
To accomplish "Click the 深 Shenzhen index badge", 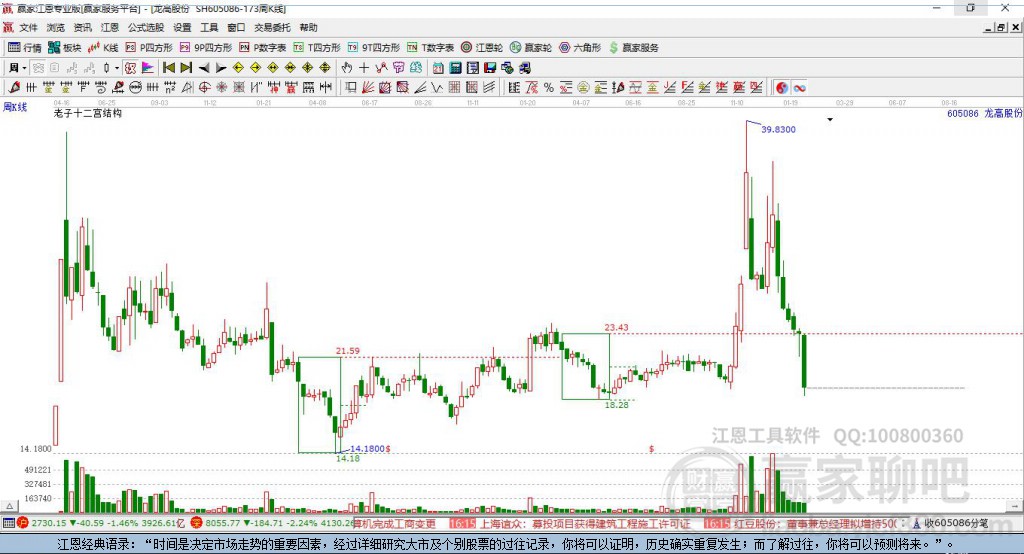I will (197, 523).
